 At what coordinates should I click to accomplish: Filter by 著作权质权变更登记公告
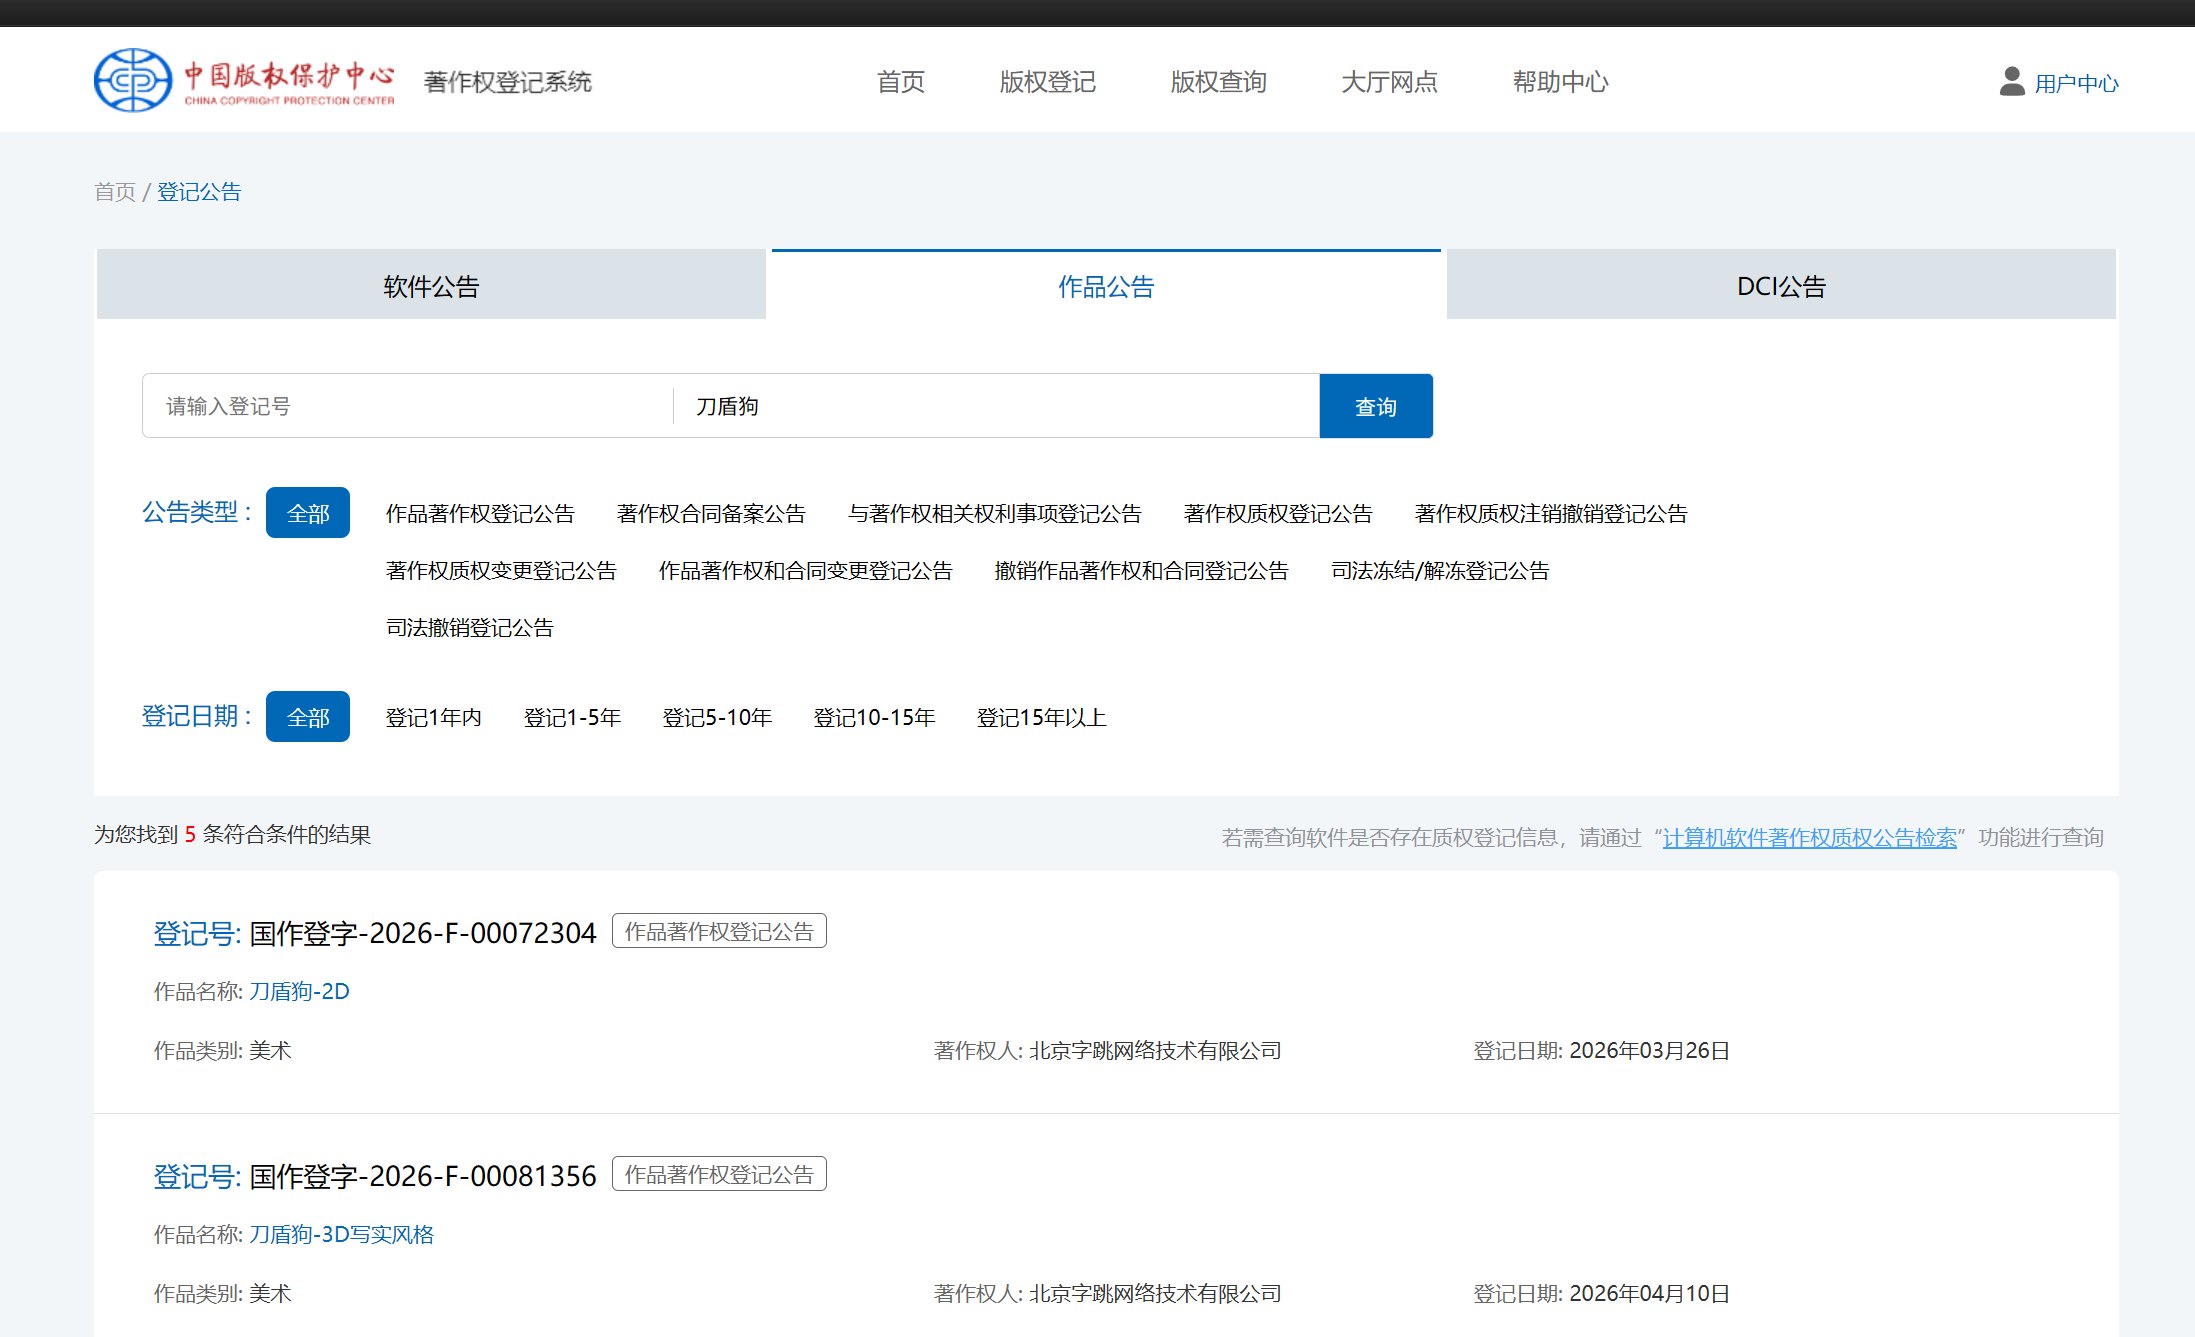coord(501,570)
